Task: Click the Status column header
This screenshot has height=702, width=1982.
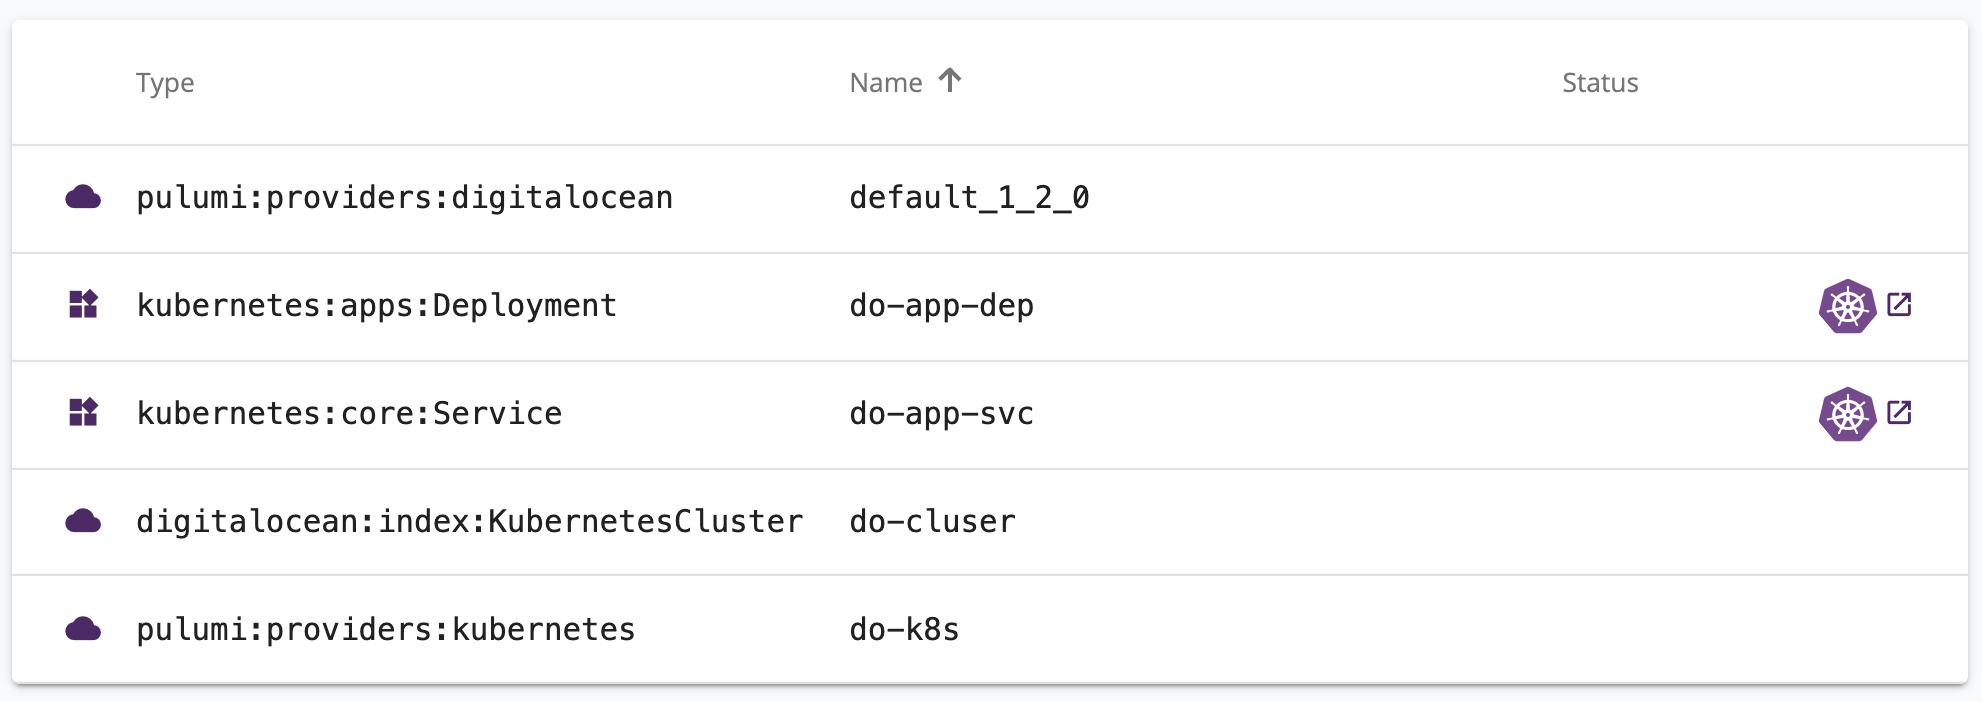Action: point(1598,83)
